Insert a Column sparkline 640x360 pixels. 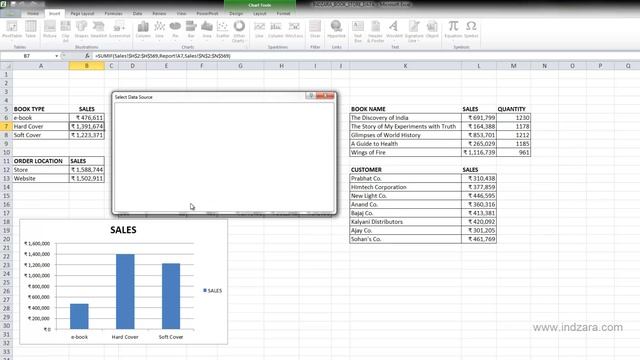pos(276,29)
